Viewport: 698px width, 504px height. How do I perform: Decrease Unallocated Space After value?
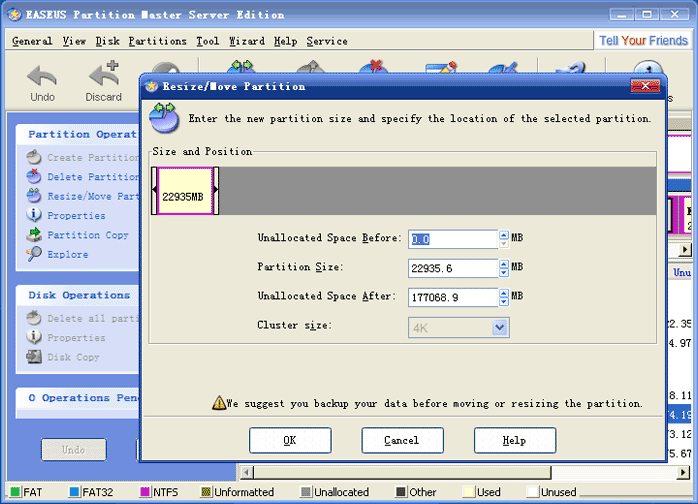click(x=503, y=301)
